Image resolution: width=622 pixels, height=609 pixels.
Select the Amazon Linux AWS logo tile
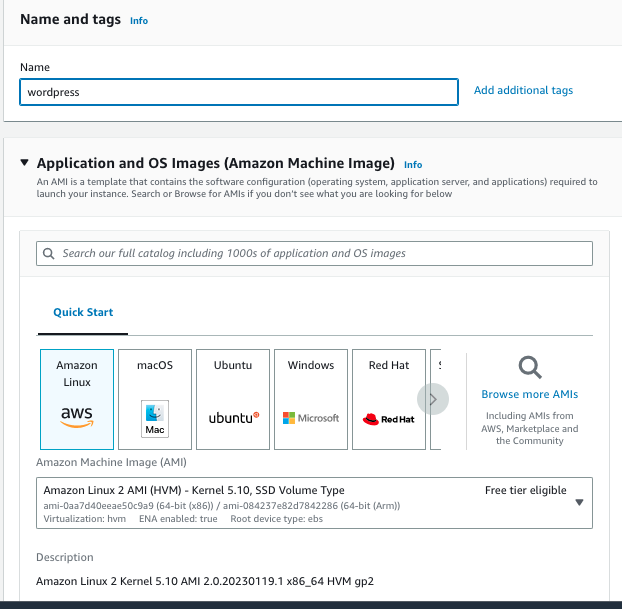click(x=77, y=399)
